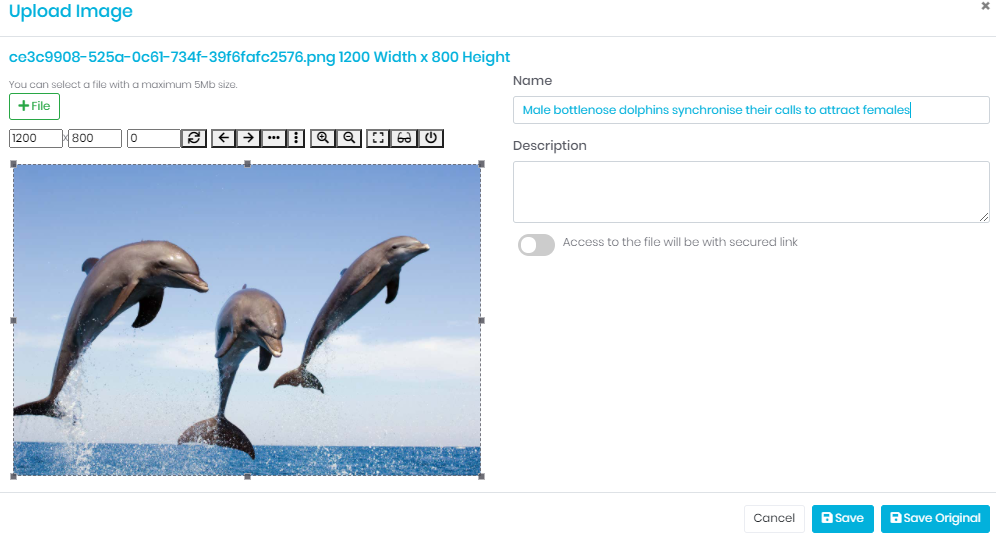Click the vertical three-dots flip button
This screenshot has width=996, height=536.
point(296,138)
